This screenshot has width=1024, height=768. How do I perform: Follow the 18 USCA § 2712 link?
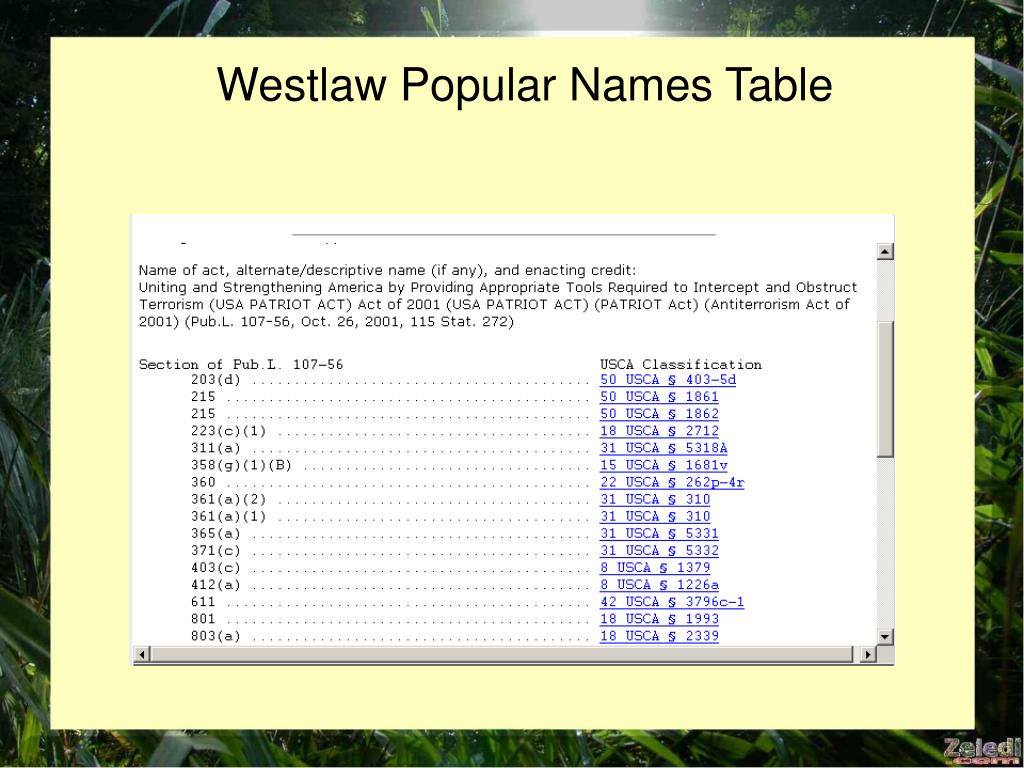coord(659,430)
